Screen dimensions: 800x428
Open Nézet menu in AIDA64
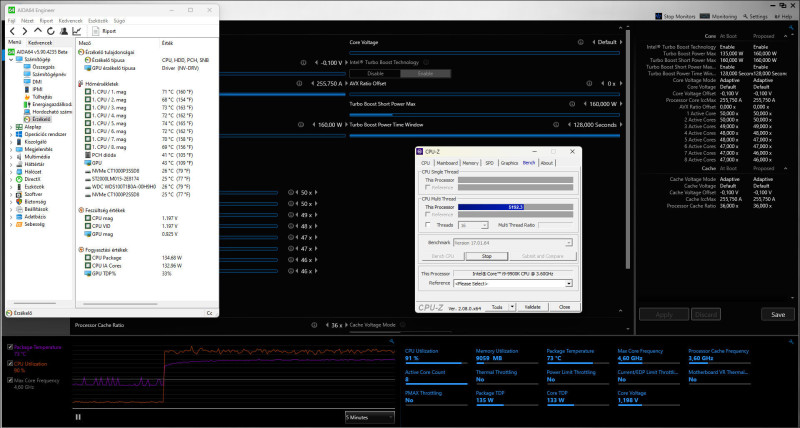pyautogui.click(x=27, y=21)
